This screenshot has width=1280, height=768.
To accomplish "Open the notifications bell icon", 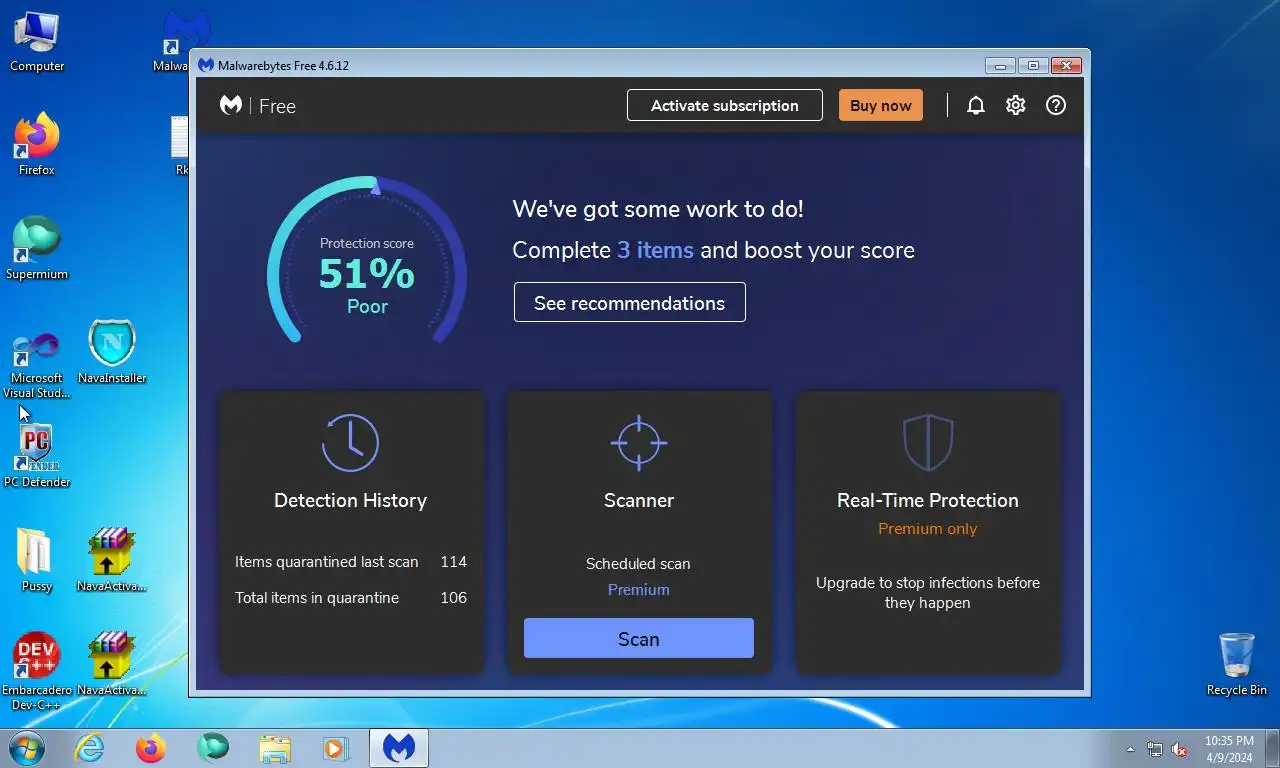I will click(x=976, y=105).
